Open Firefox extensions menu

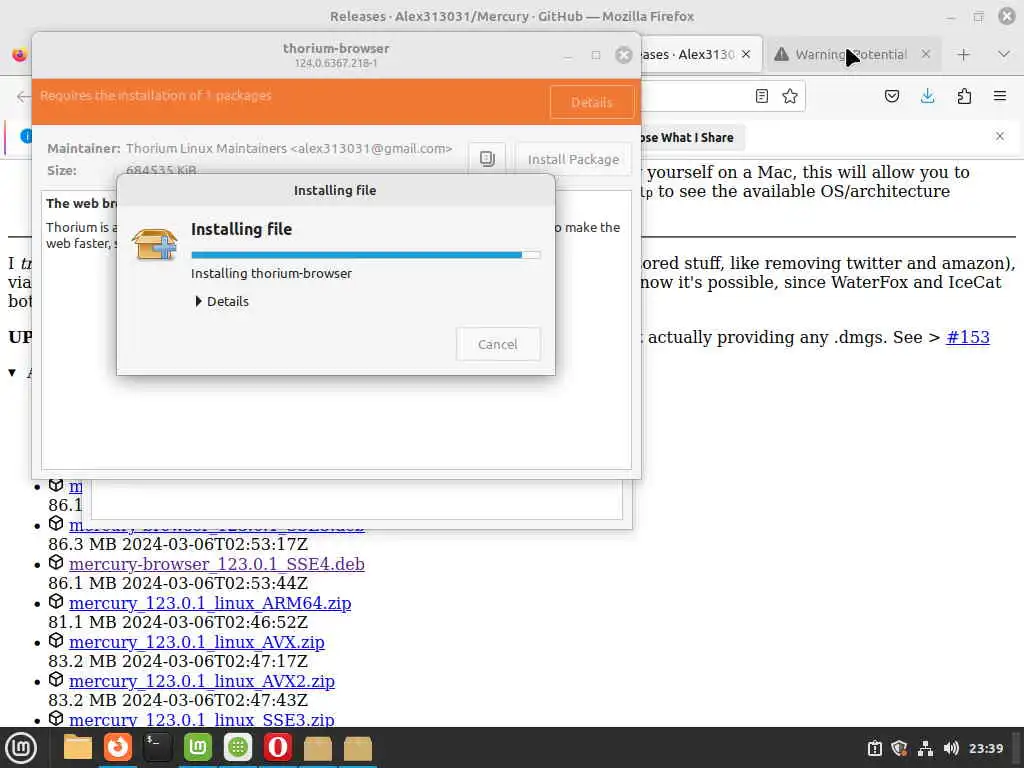click(964, 97)
